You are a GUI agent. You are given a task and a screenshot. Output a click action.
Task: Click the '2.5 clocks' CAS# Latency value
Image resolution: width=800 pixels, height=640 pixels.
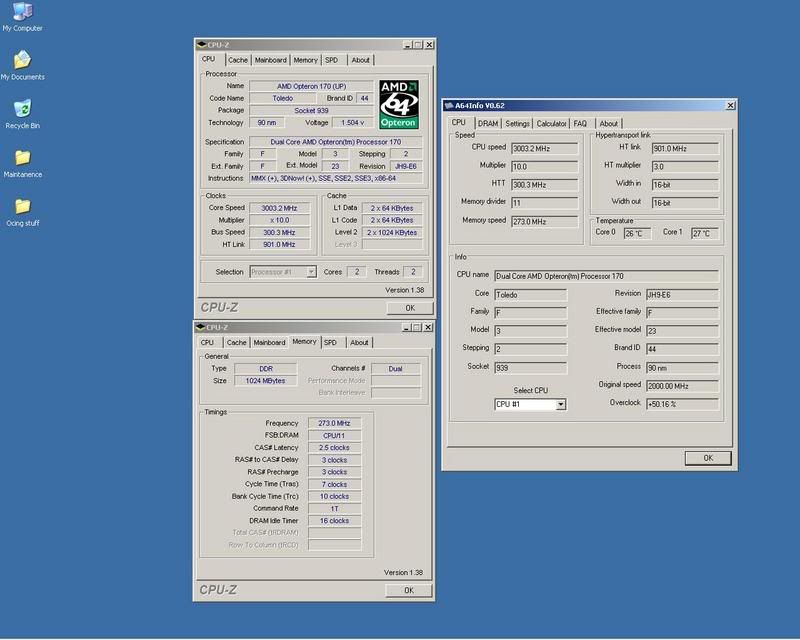coord(334,448)
